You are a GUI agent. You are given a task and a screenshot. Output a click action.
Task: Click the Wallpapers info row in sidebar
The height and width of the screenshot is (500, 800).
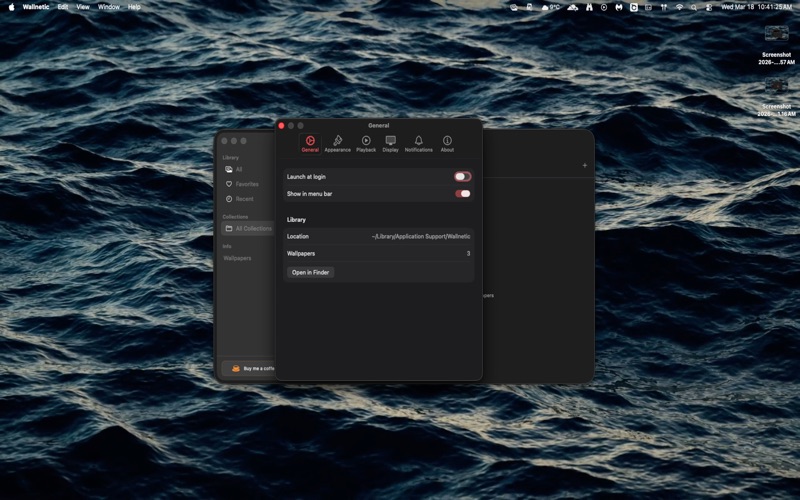pyautogui.click(x=237, y=258)
